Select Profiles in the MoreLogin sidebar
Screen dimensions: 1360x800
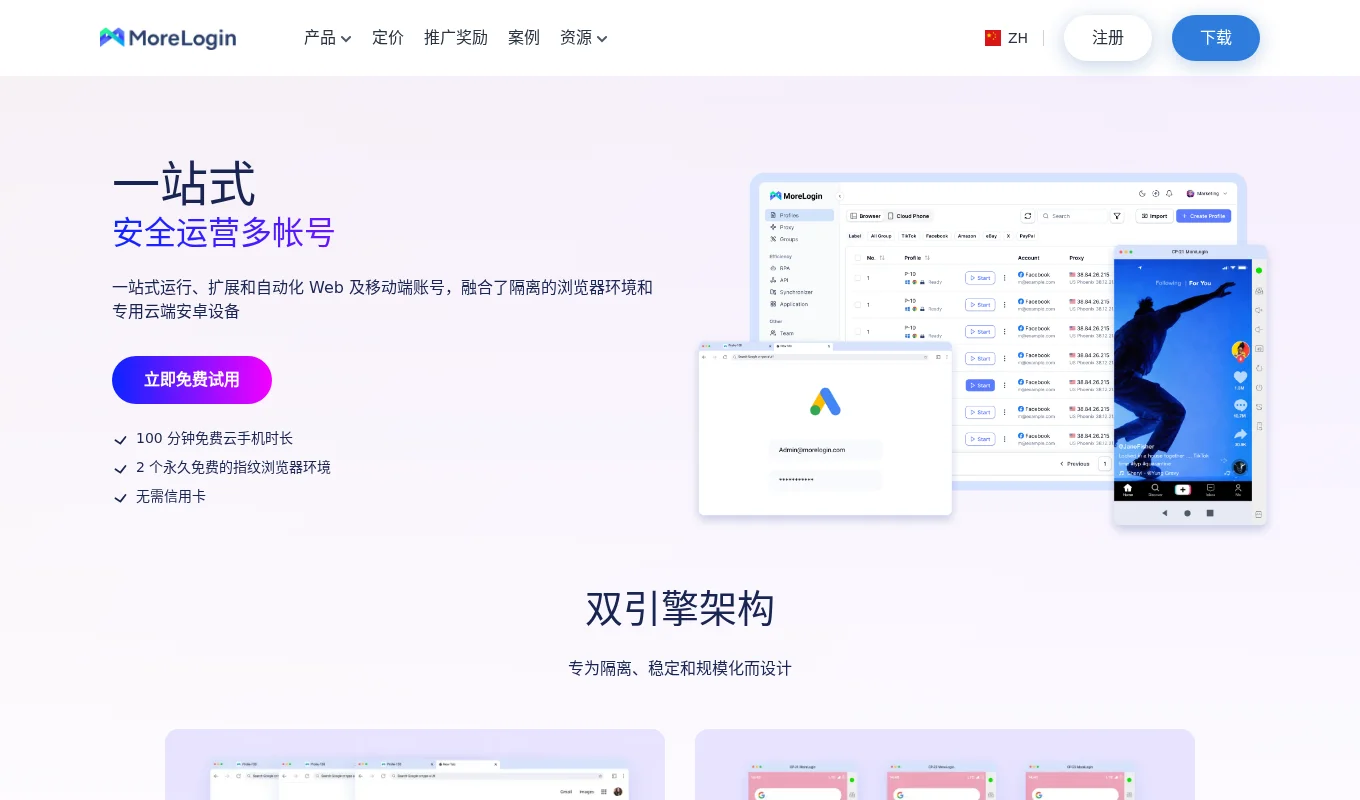click(787, 215)
